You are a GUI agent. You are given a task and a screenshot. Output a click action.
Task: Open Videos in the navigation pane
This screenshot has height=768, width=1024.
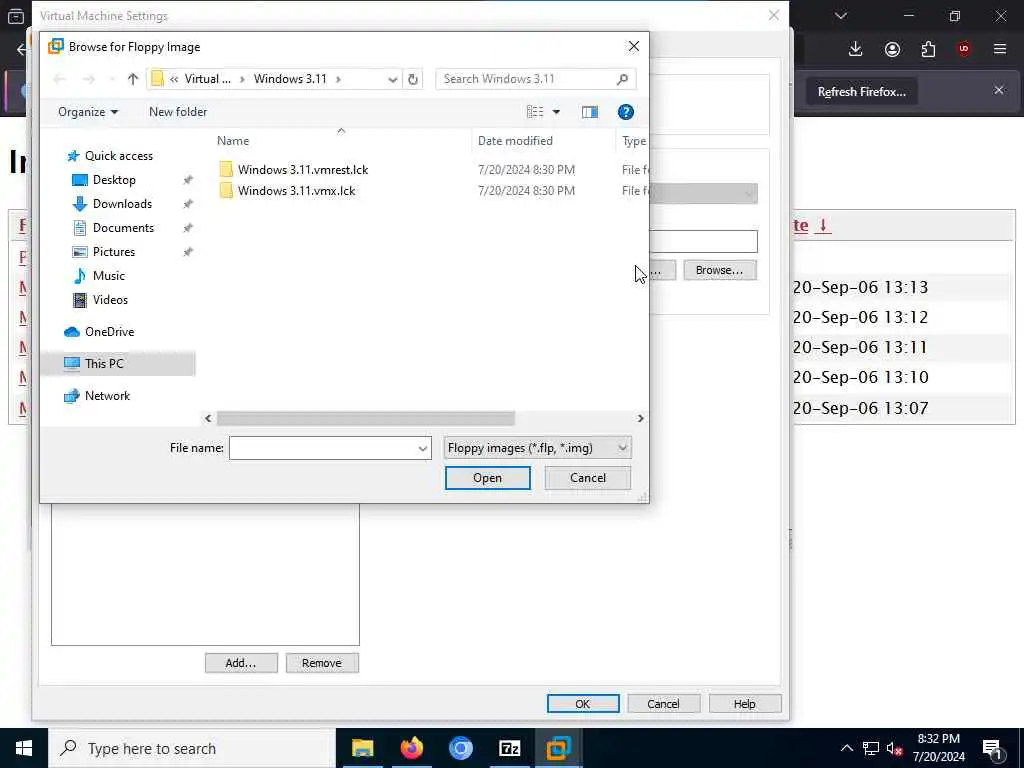110,300
